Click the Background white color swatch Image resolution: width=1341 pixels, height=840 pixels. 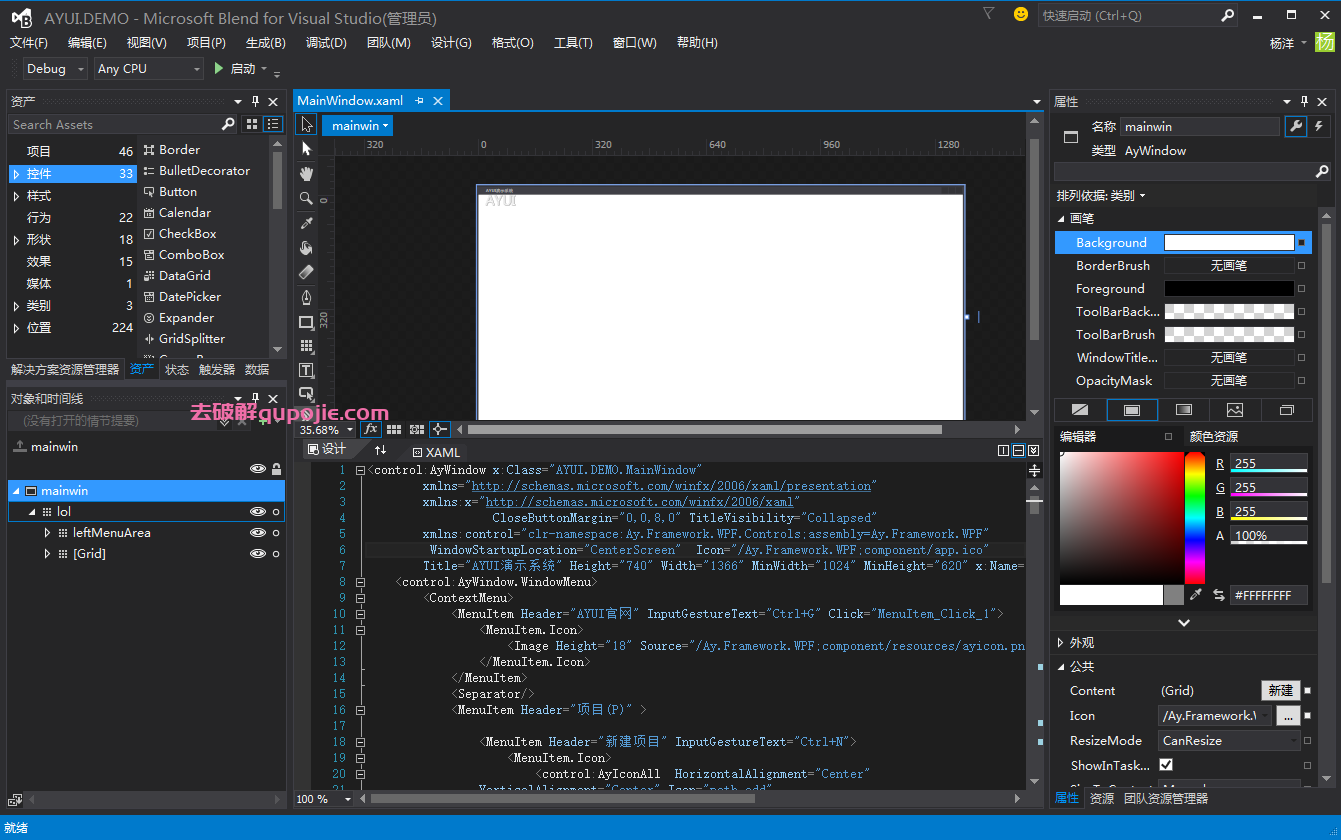point(1229,243)
